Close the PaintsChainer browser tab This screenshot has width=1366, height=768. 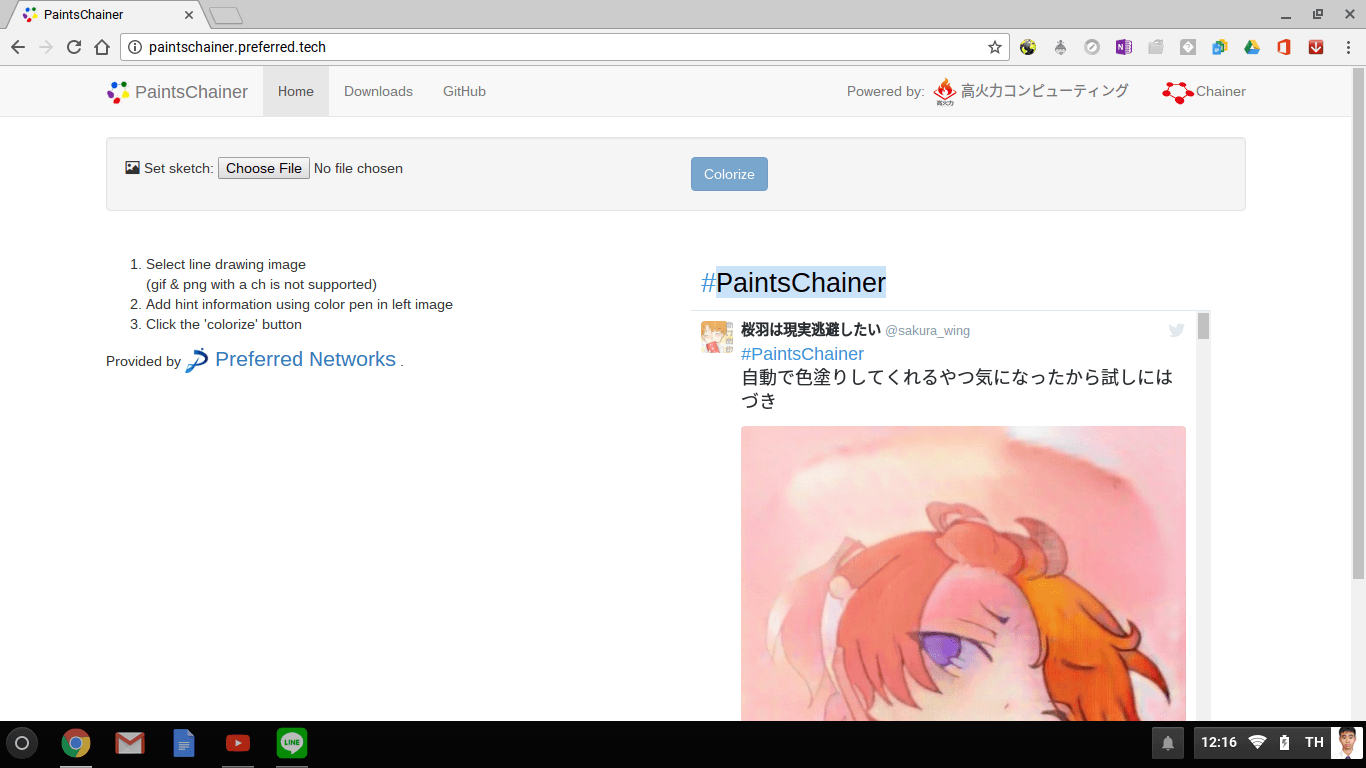(189, 15)
